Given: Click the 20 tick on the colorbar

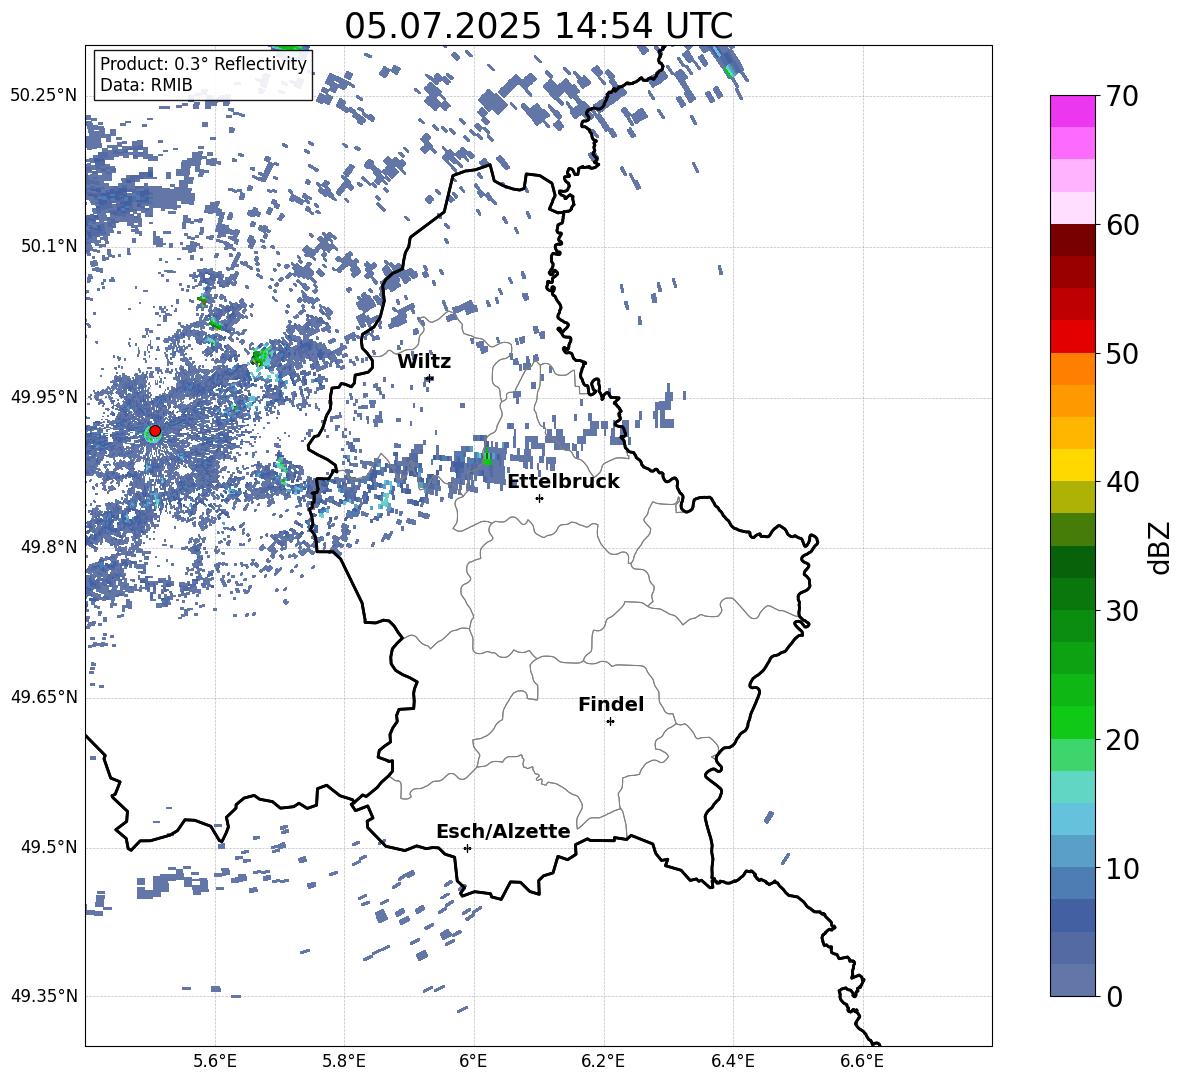Looking at the screenshot, I should coord(1122,740).
